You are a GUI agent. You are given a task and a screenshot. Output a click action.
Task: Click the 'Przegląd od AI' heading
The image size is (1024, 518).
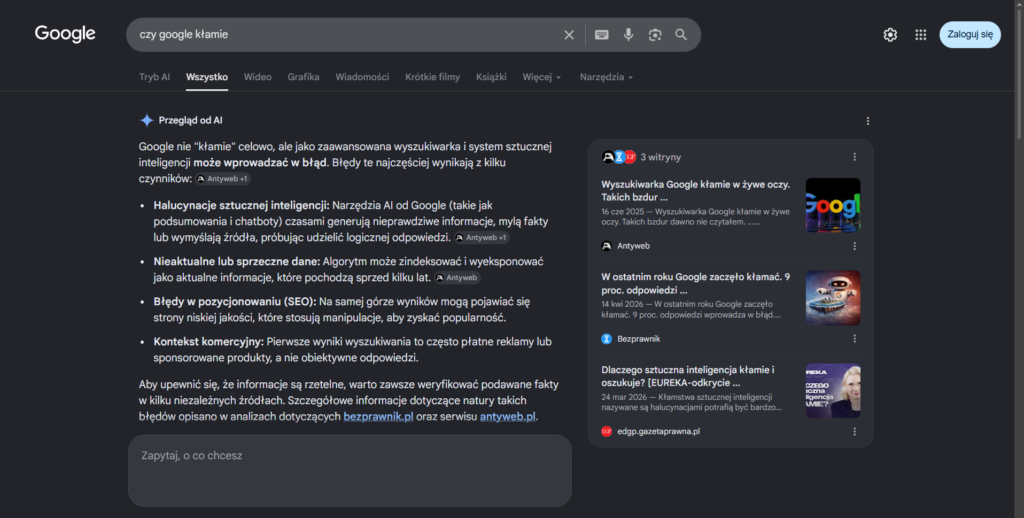(190, 120)
